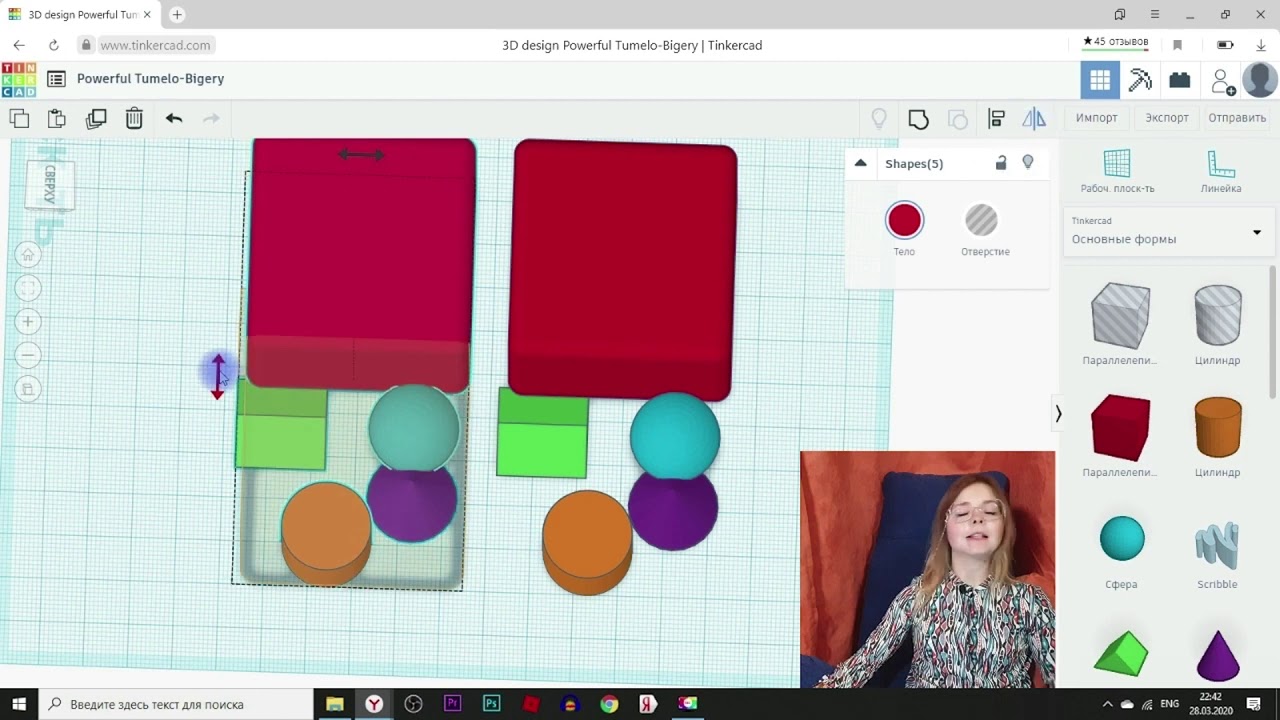Reload the browser page
1280x720 pixels.
click(x=53, y=45)
